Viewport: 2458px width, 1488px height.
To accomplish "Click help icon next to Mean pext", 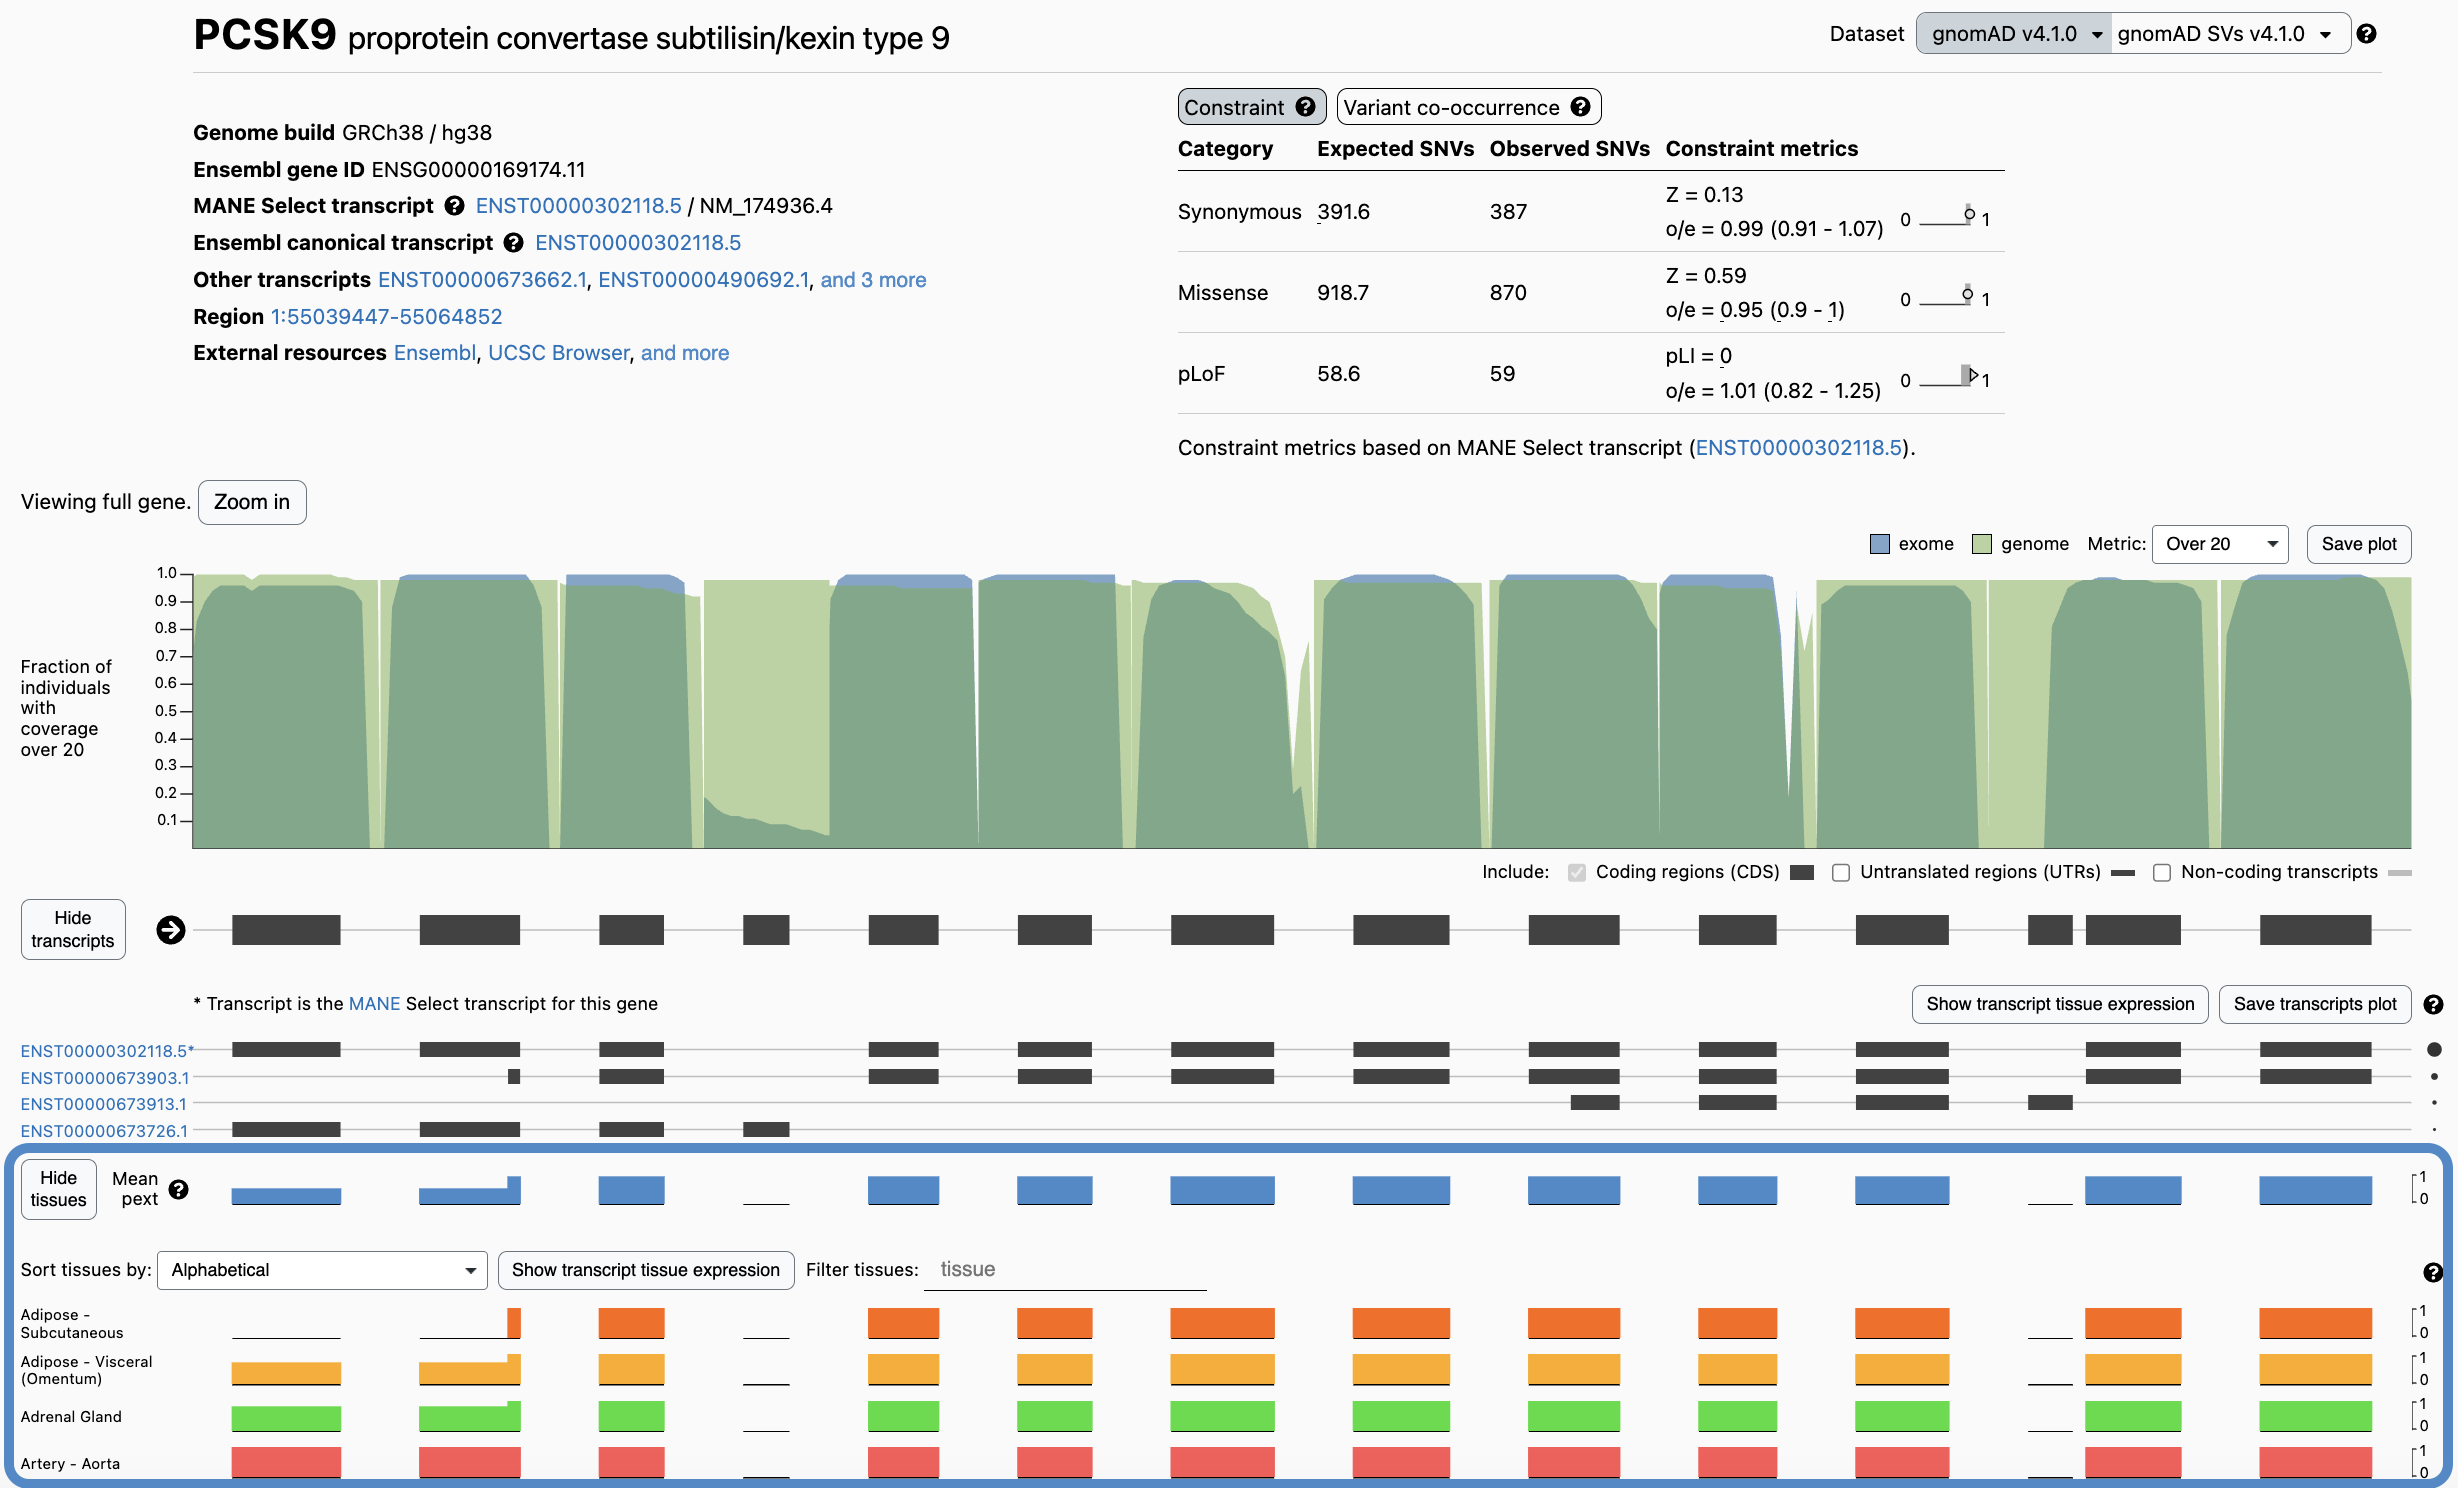I will [179, 1189].
